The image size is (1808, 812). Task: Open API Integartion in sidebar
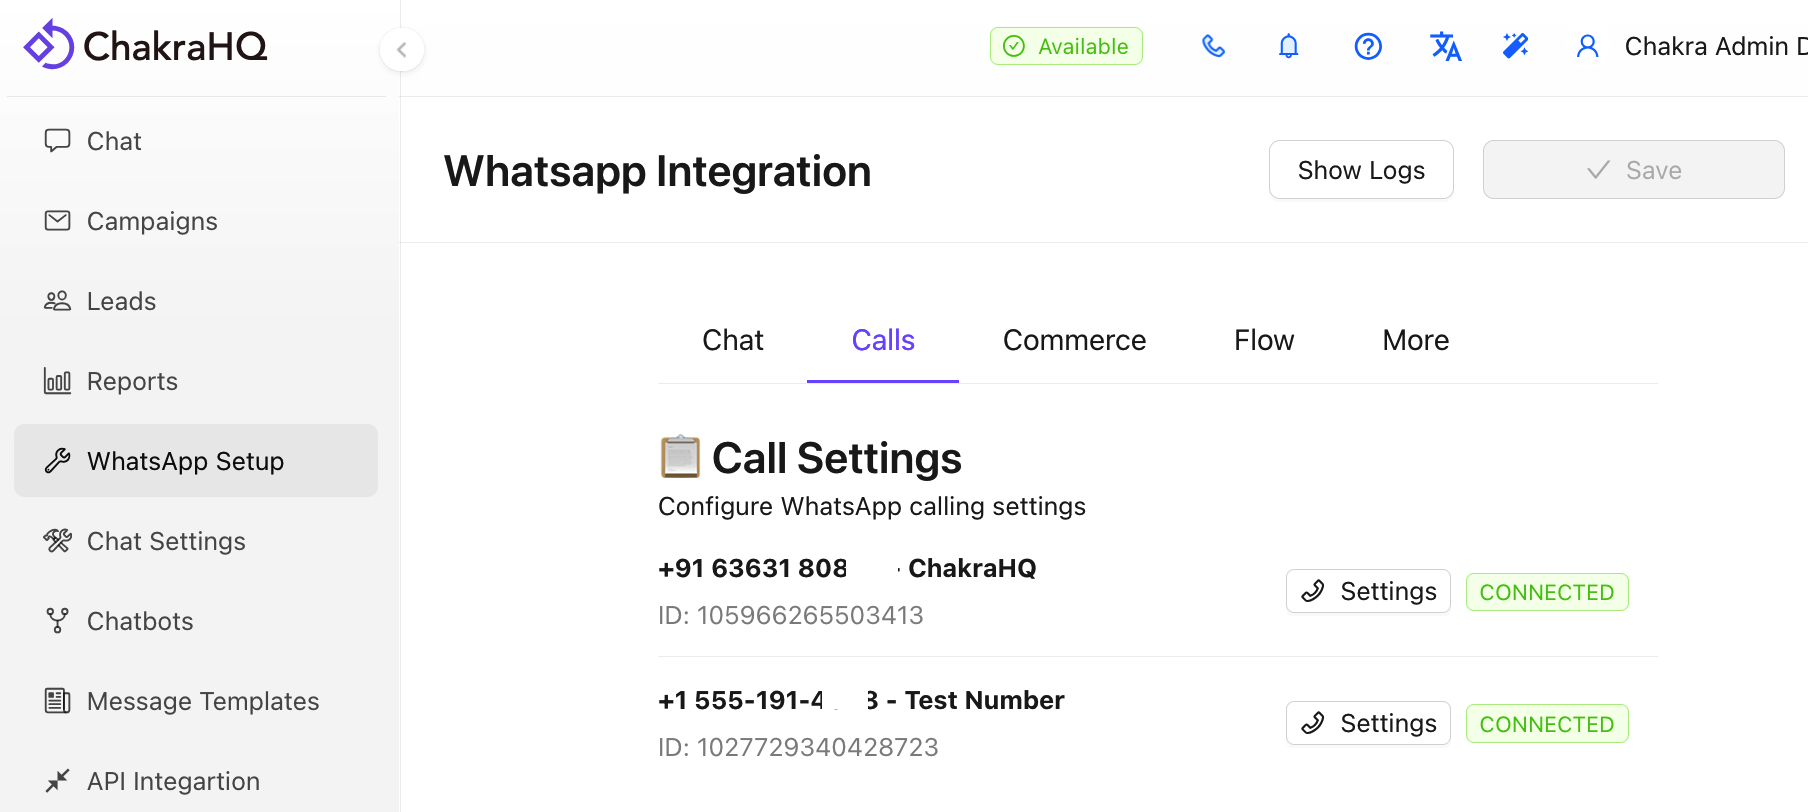coord(196,781)
